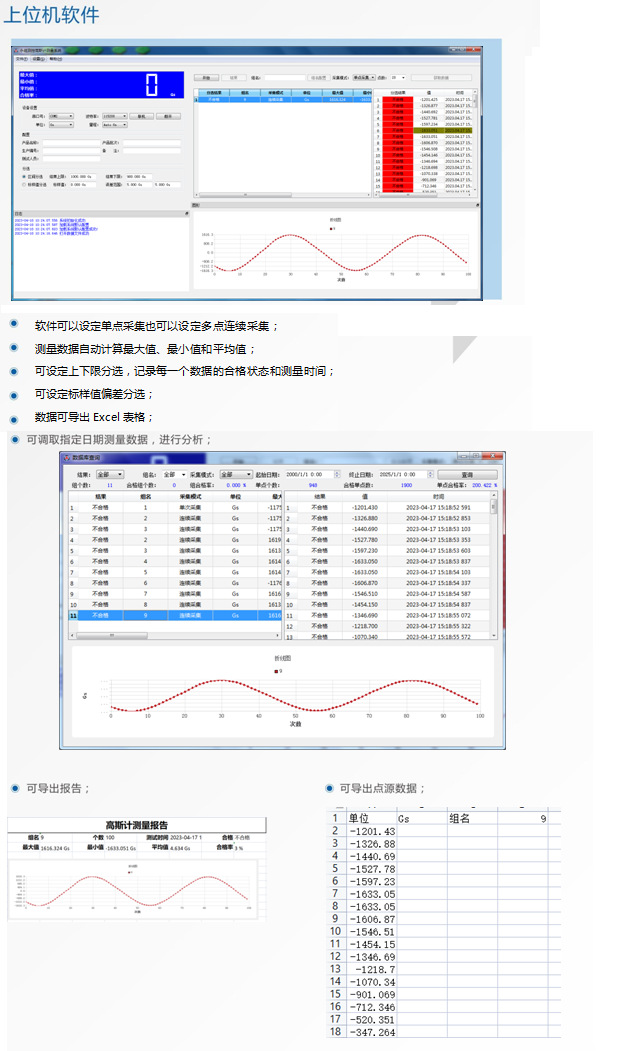Open the 组名 filter dropdown in 数据库查询

tap(174, 475)
